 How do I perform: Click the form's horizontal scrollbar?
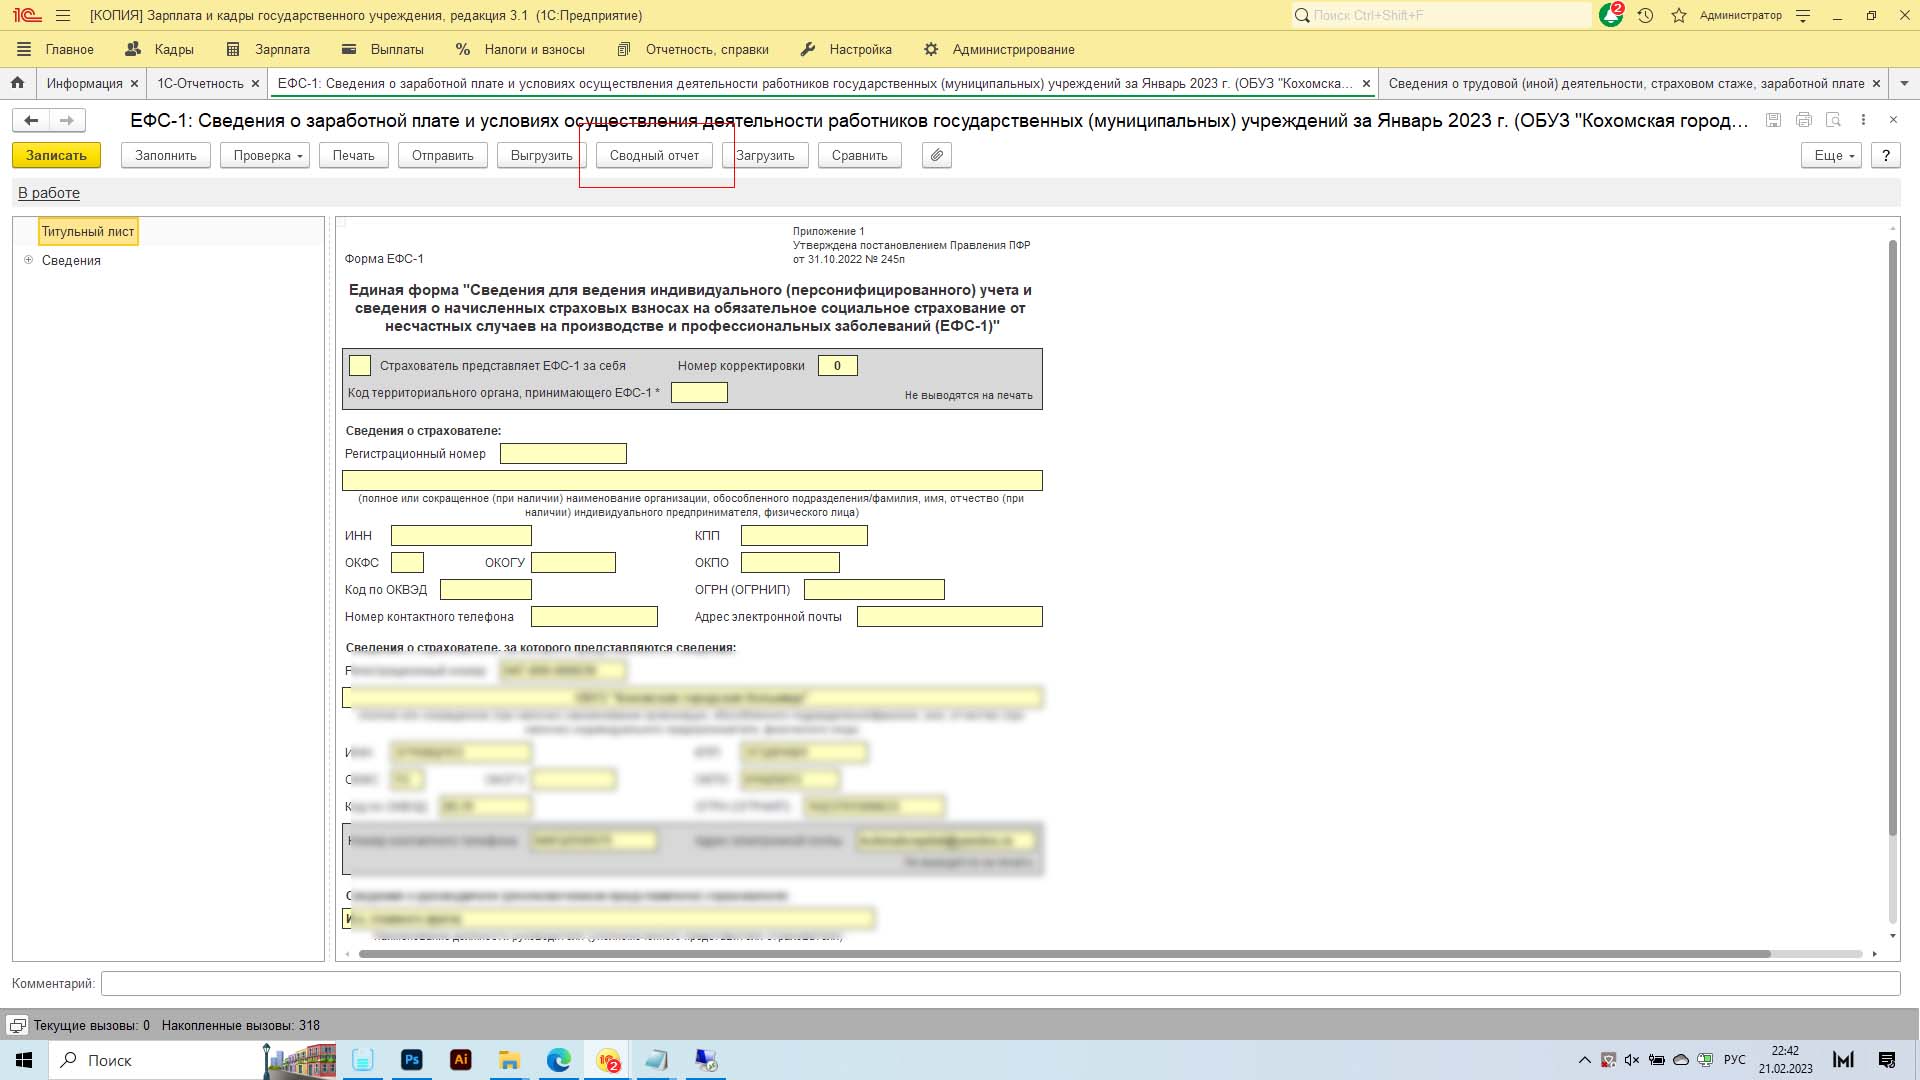[1065, 954]
